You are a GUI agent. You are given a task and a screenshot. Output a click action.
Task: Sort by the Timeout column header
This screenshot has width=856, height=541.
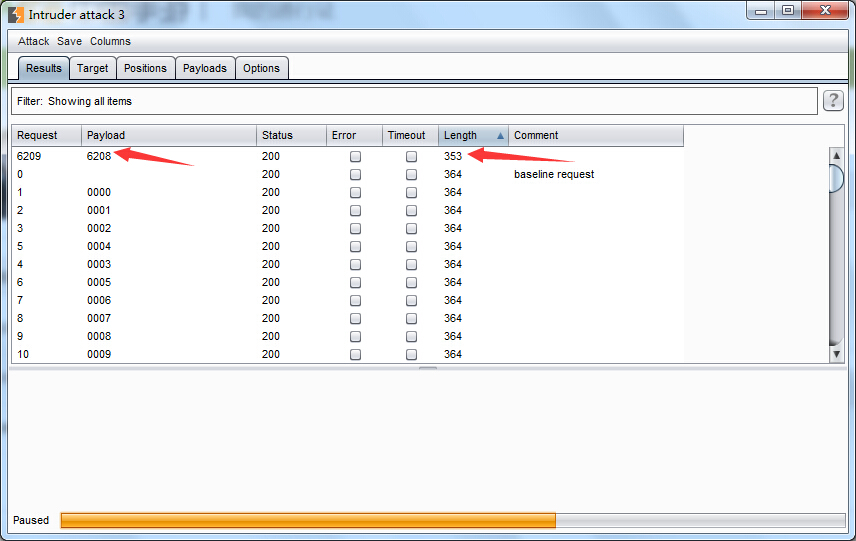[x=410, y=135]
